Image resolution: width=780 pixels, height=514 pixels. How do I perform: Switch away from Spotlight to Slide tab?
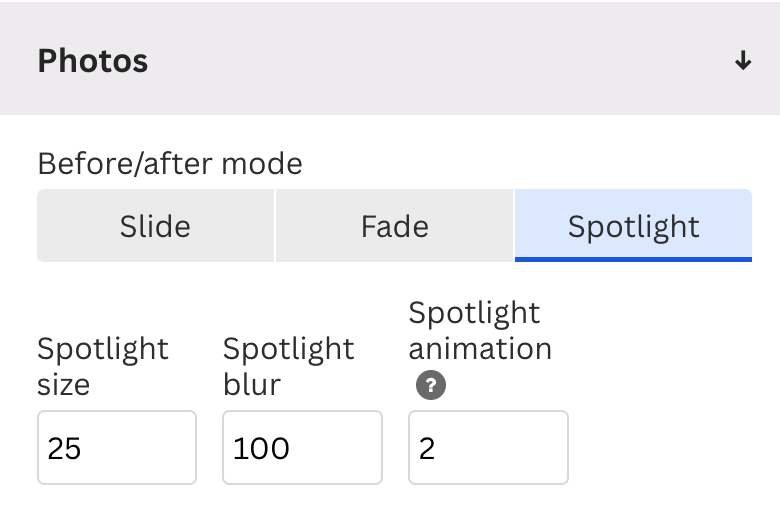(x=155, y=226)
